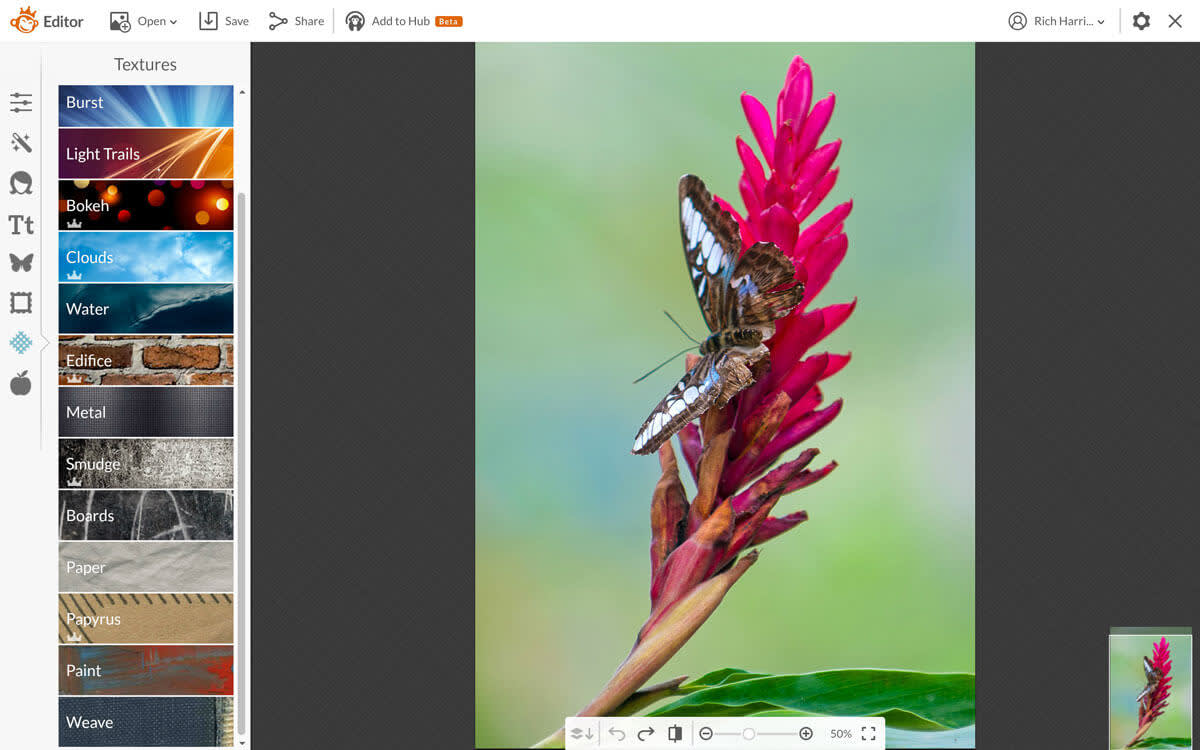Select the Papyrus texture
This screenshot has height=750, width=1200.
point(146,619)
